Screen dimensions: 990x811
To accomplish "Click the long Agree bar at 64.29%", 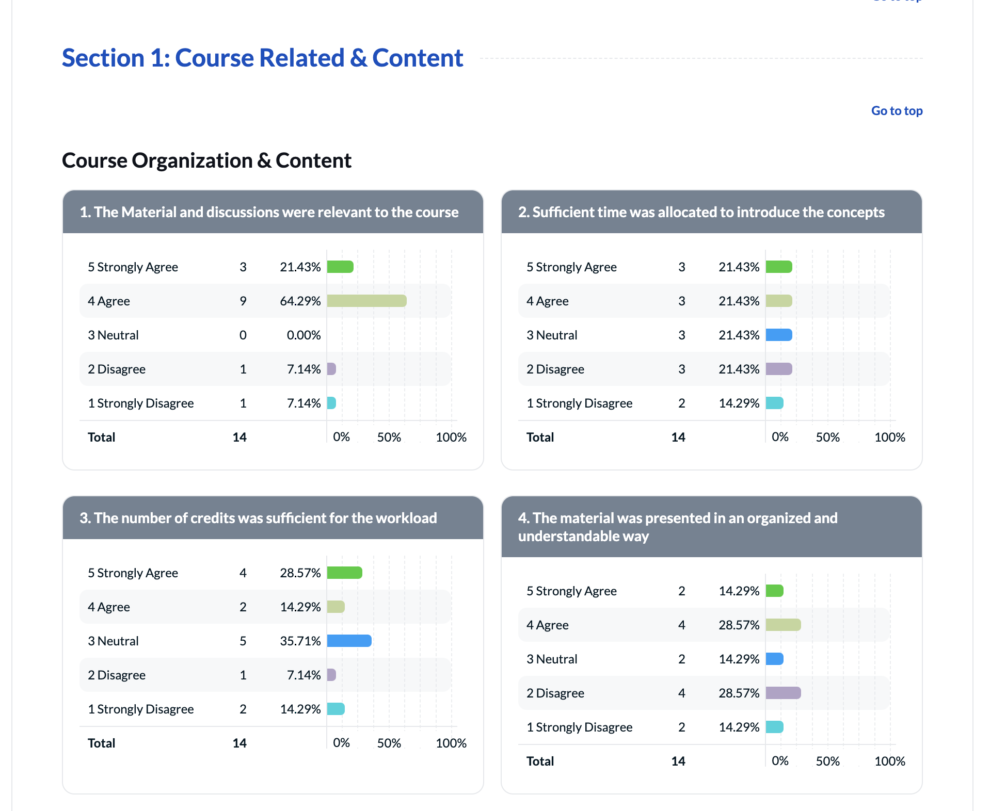I will click(x=367, y=301).
